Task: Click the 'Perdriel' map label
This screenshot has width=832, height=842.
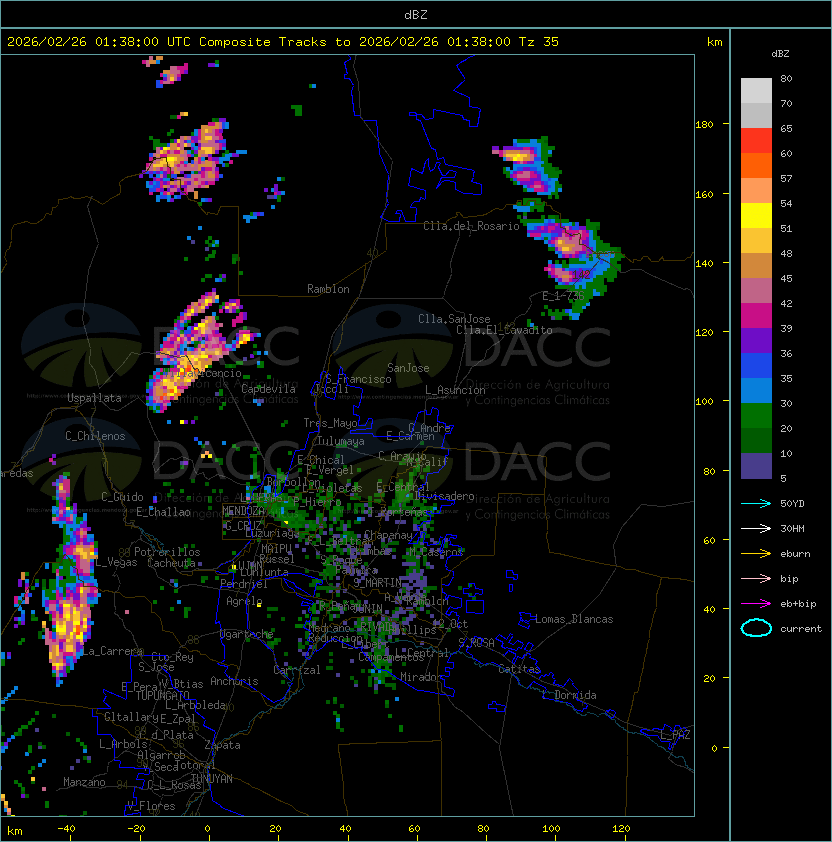Action: click(244, 584)
